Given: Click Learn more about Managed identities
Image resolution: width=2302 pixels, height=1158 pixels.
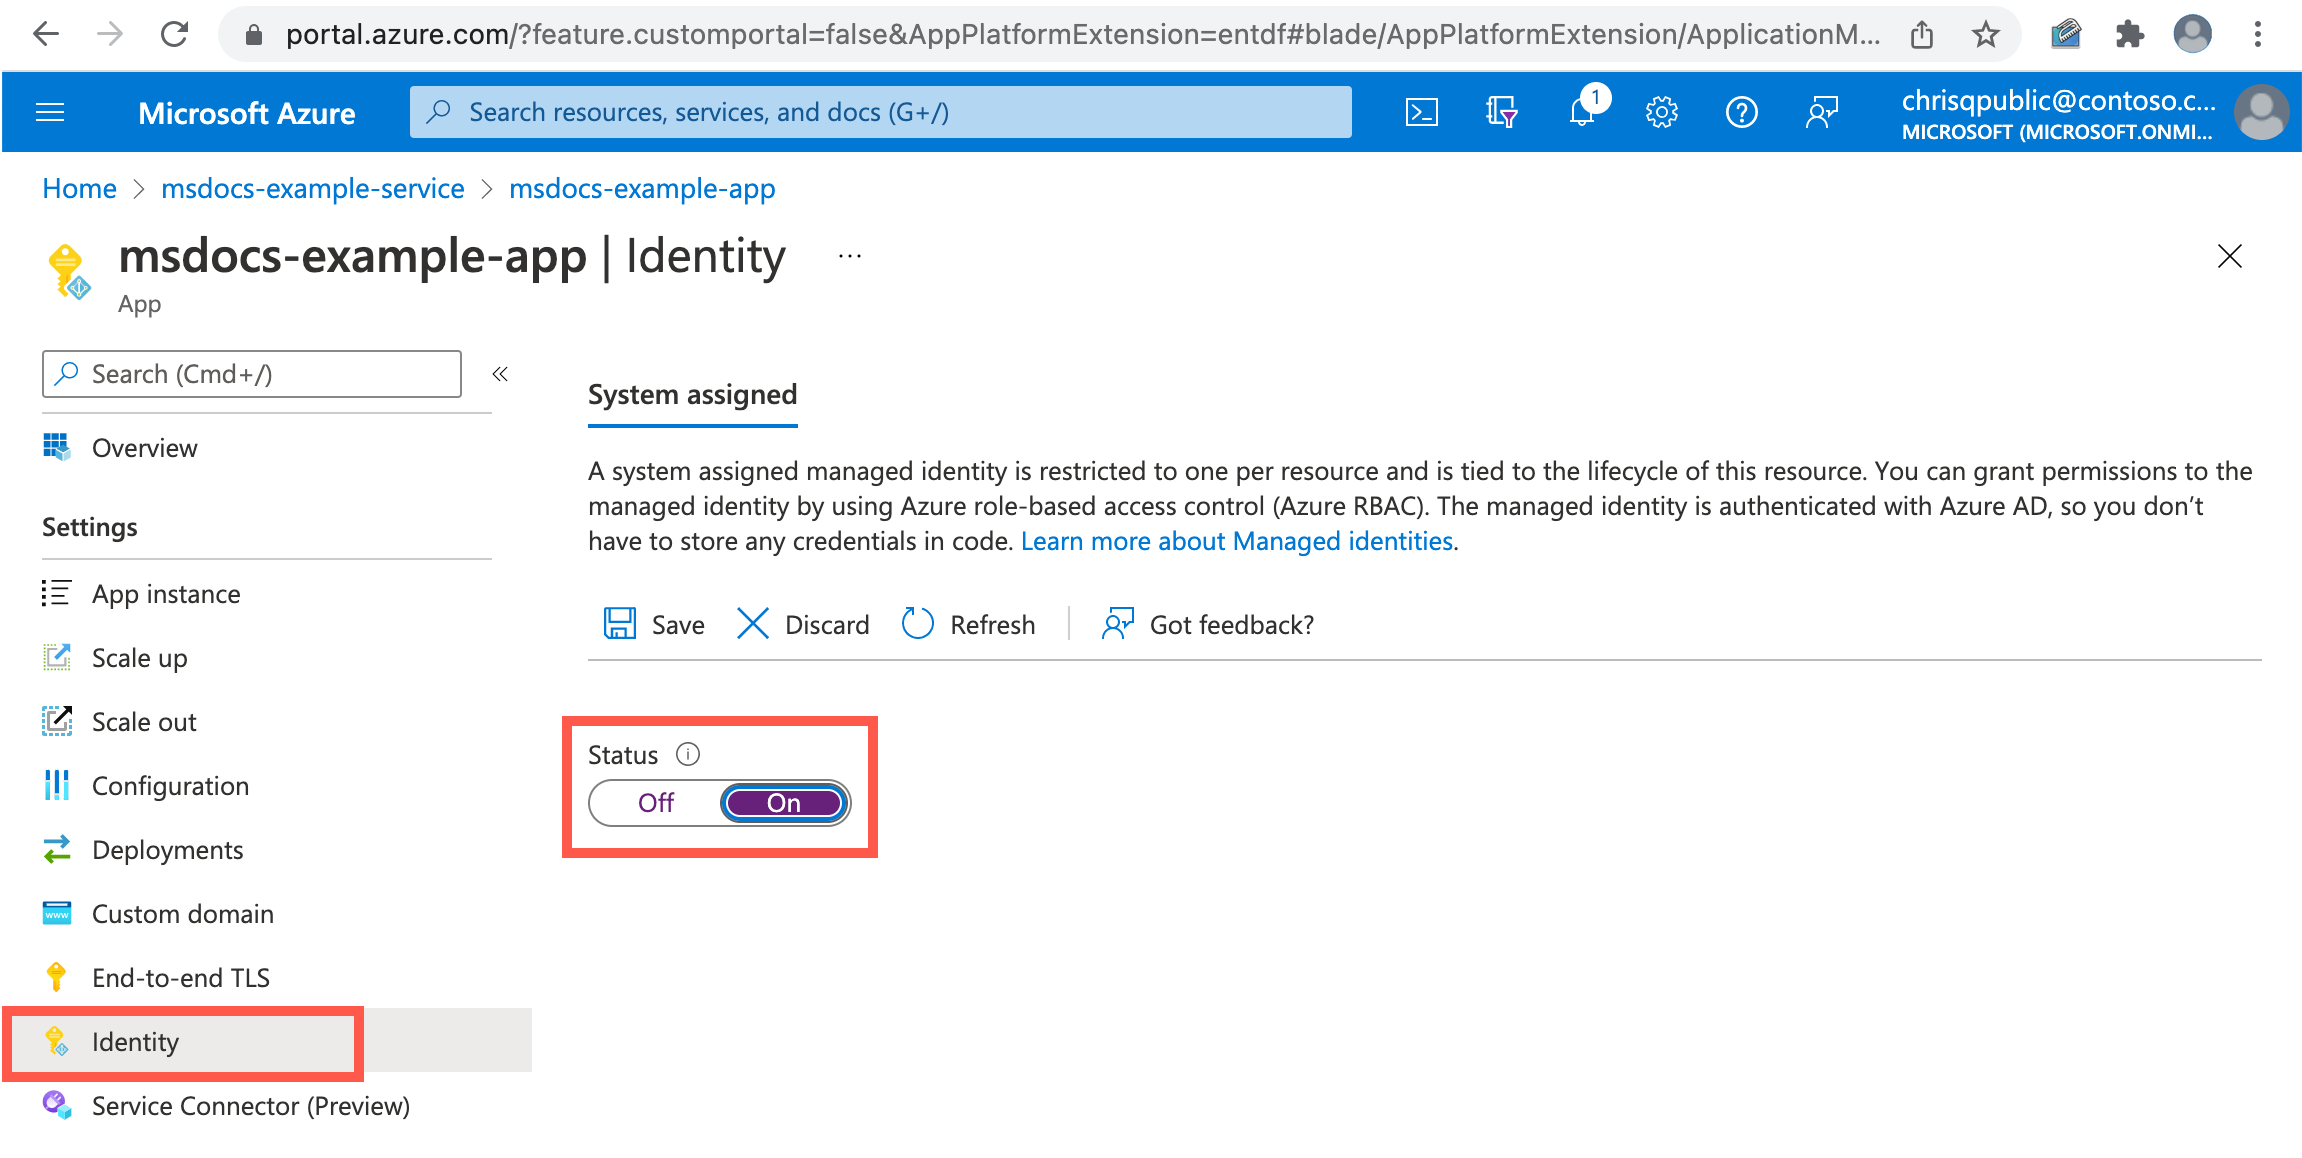Looking at the screenshot, I should [x=1237, y=541].
